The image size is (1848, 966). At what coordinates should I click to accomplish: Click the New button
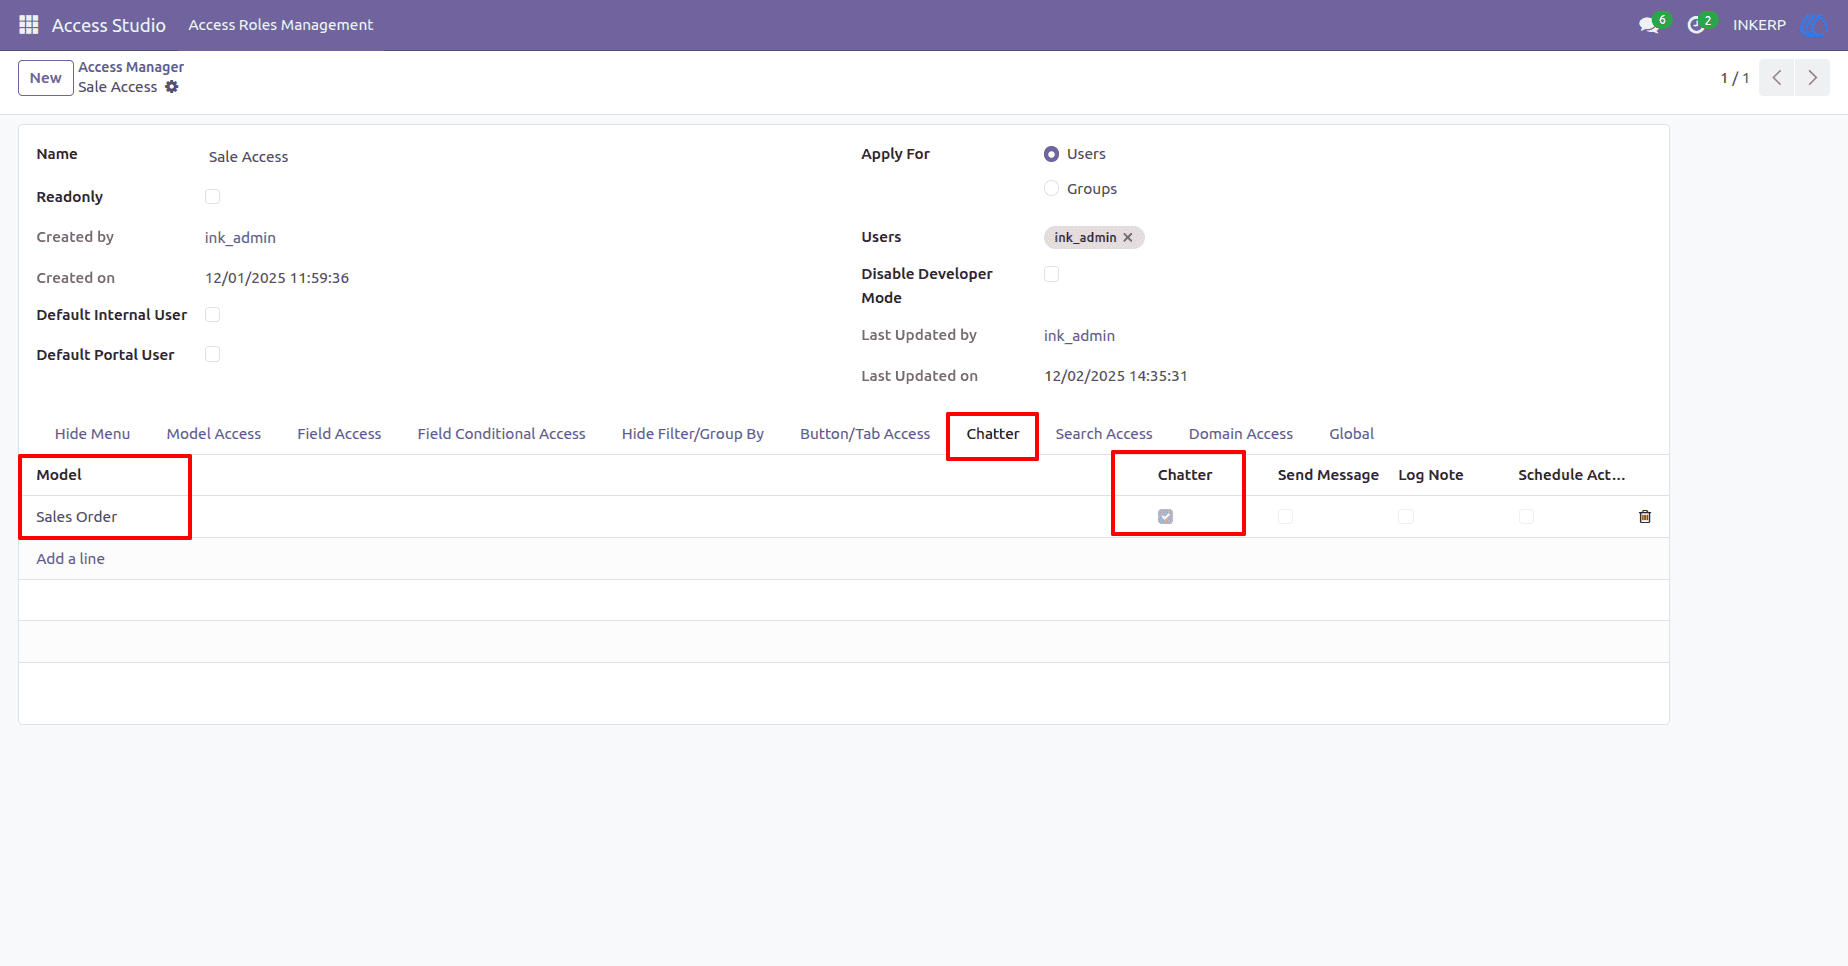coord(46,78)
